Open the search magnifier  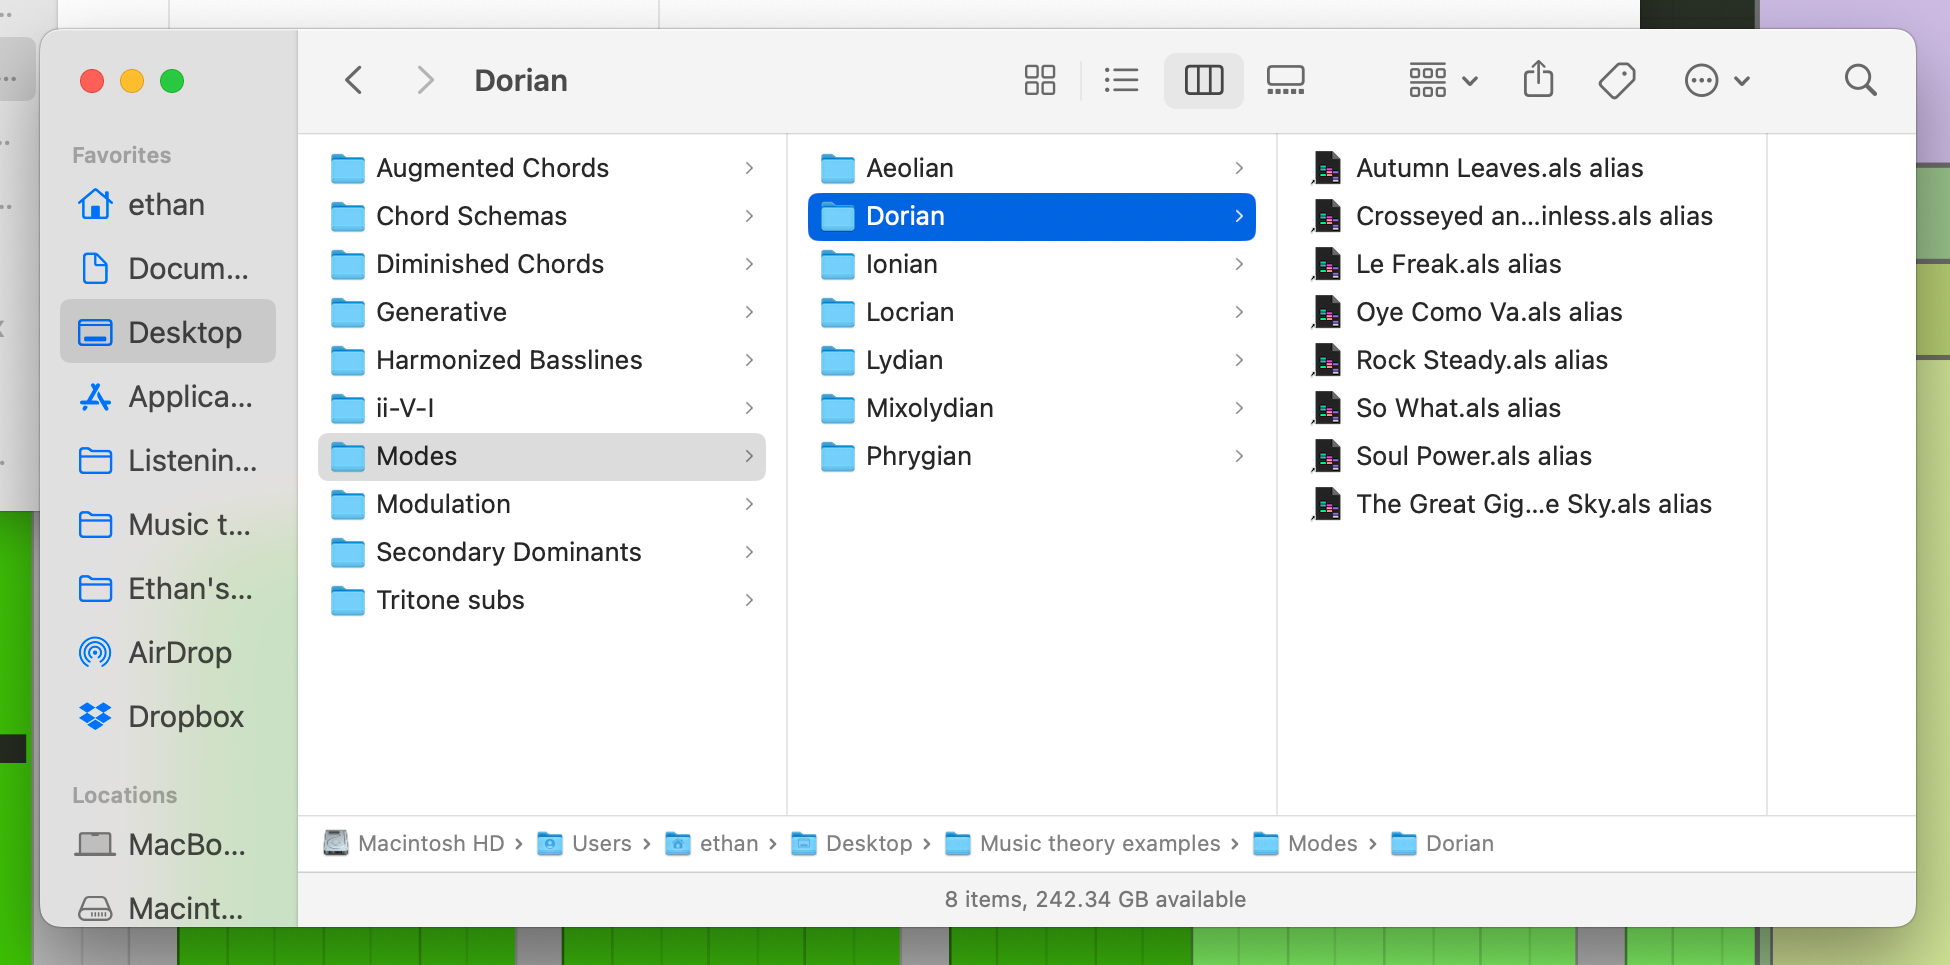tap(1860, 80)
